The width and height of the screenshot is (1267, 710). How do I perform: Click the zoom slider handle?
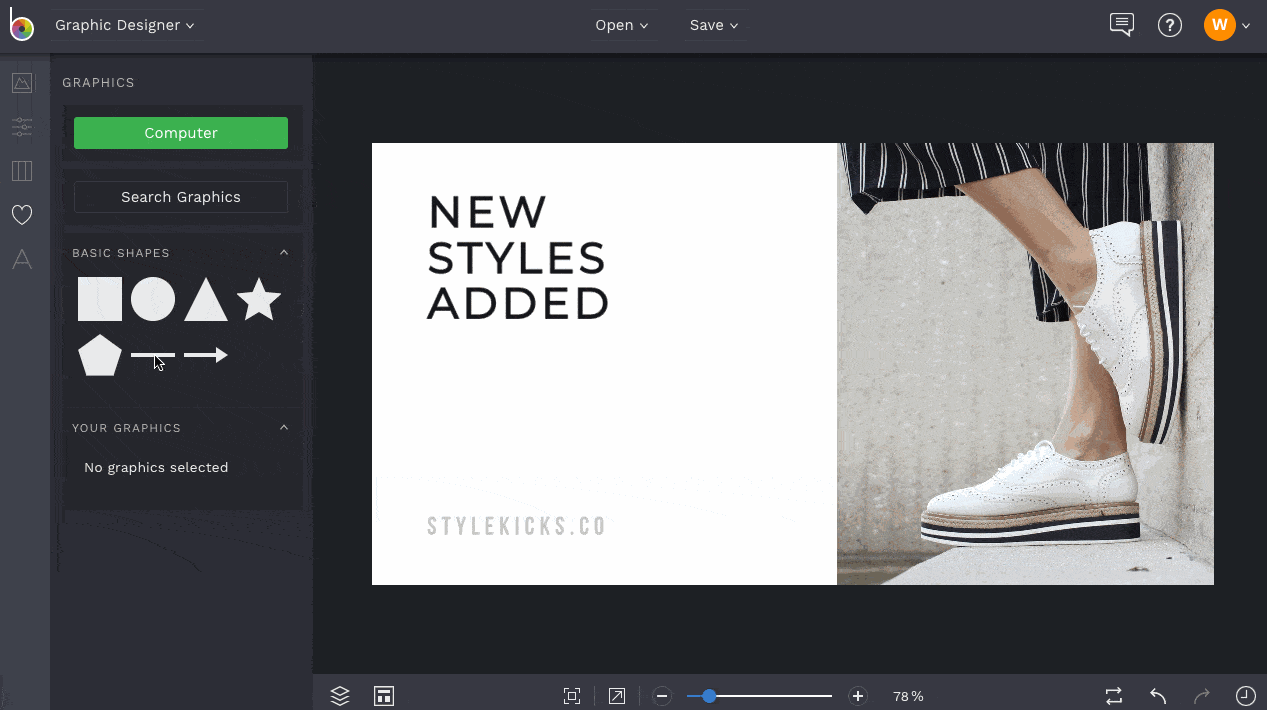(709, 696)
